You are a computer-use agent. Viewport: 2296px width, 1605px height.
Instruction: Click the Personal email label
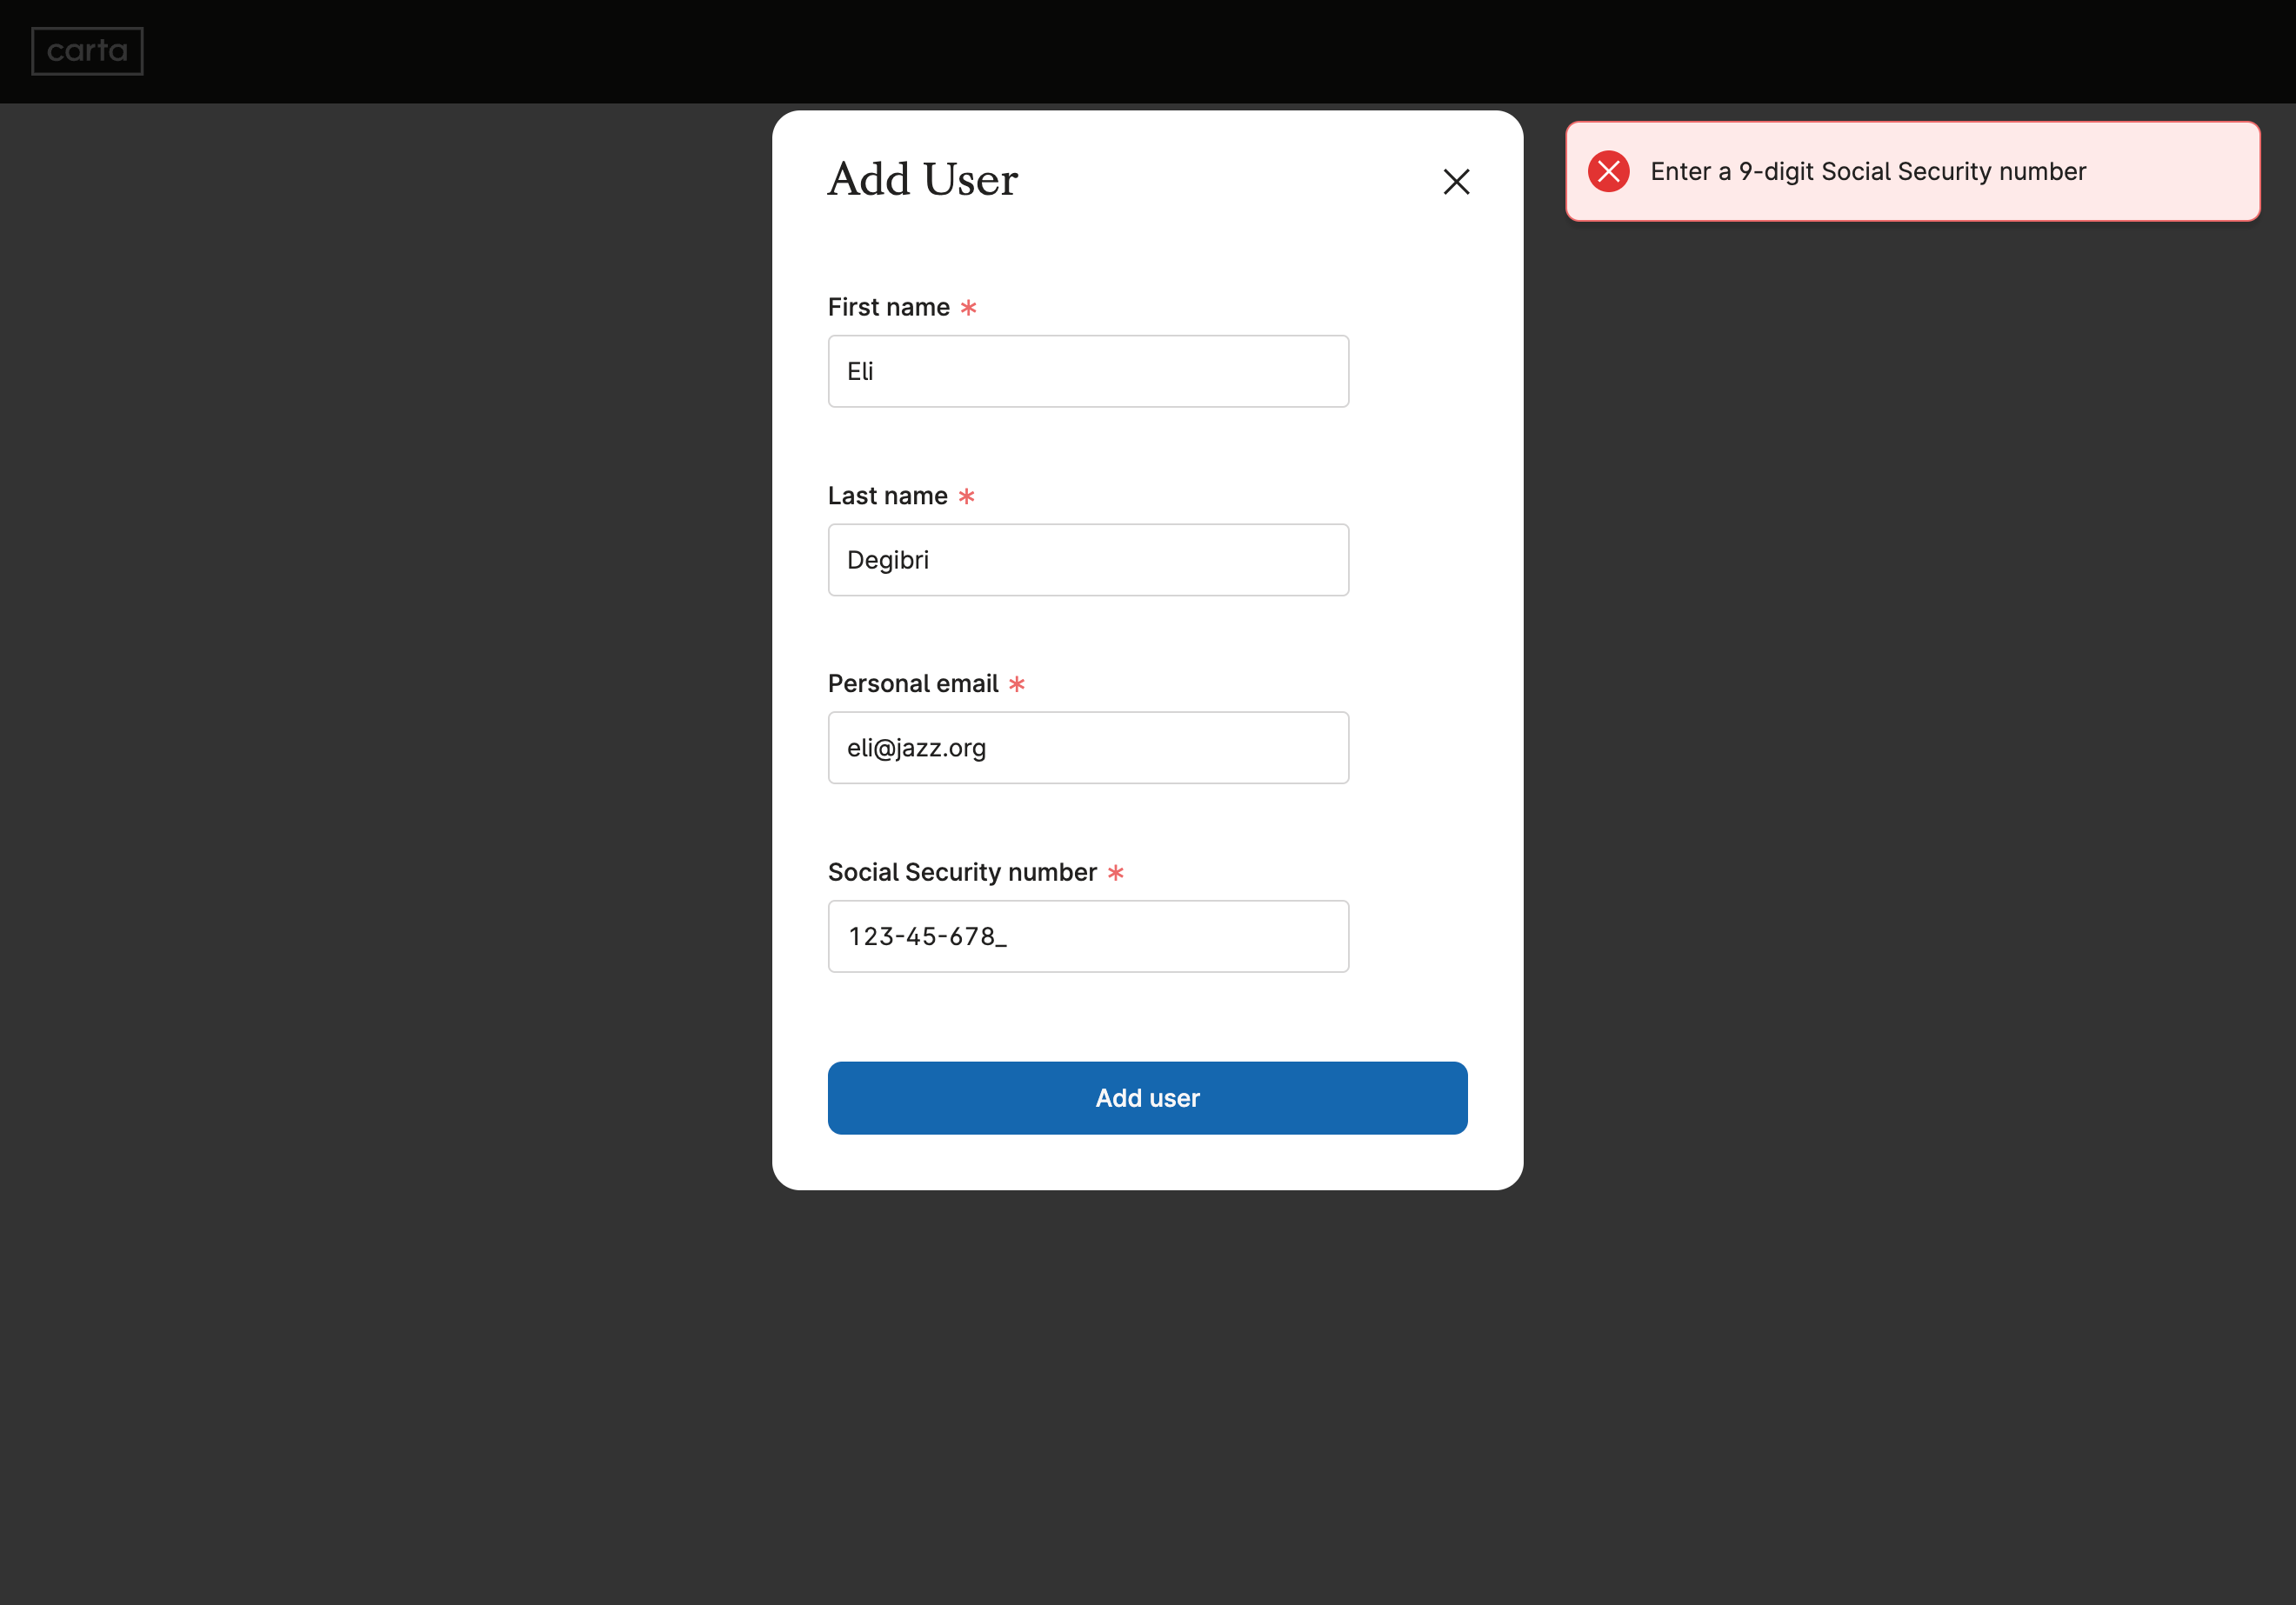(912, 683)
